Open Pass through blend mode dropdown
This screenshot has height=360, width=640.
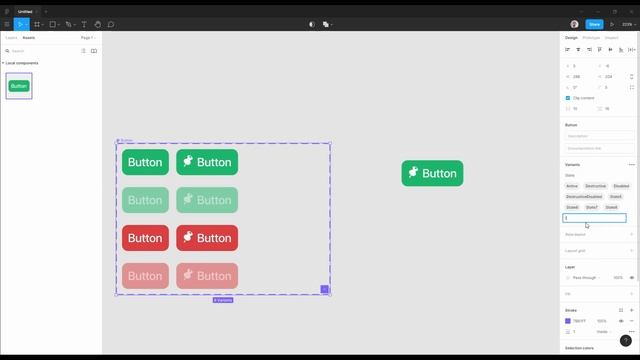tap(587, 278)
